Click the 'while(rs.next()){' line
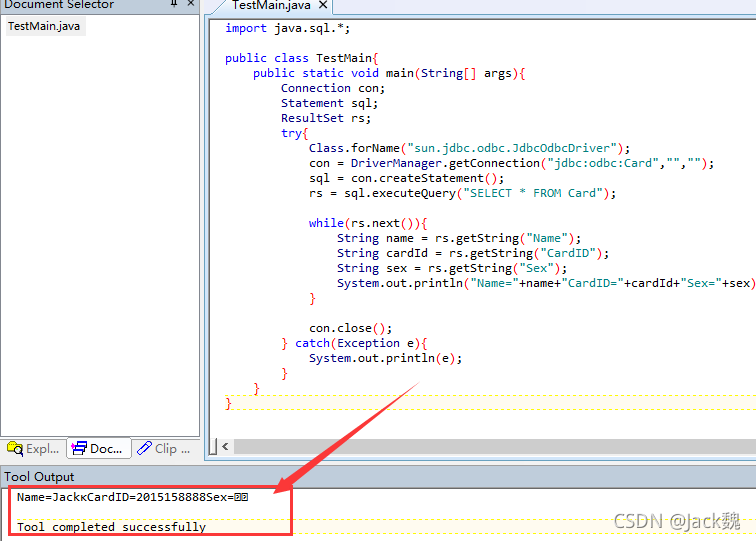The width and height of the screenshot is (756, 541). pyautogui.click(x=368, y=223)
